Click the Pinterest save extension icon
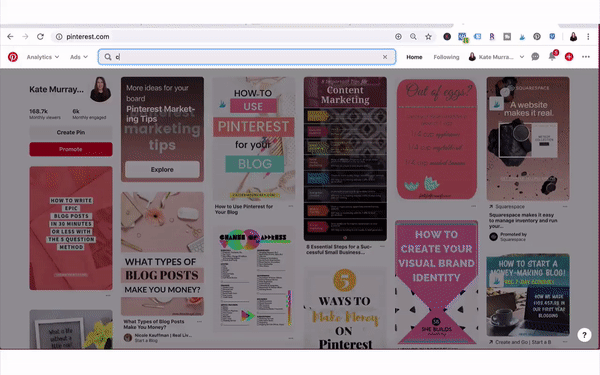Screen dimensions: 600x375 tap(537, 37)
